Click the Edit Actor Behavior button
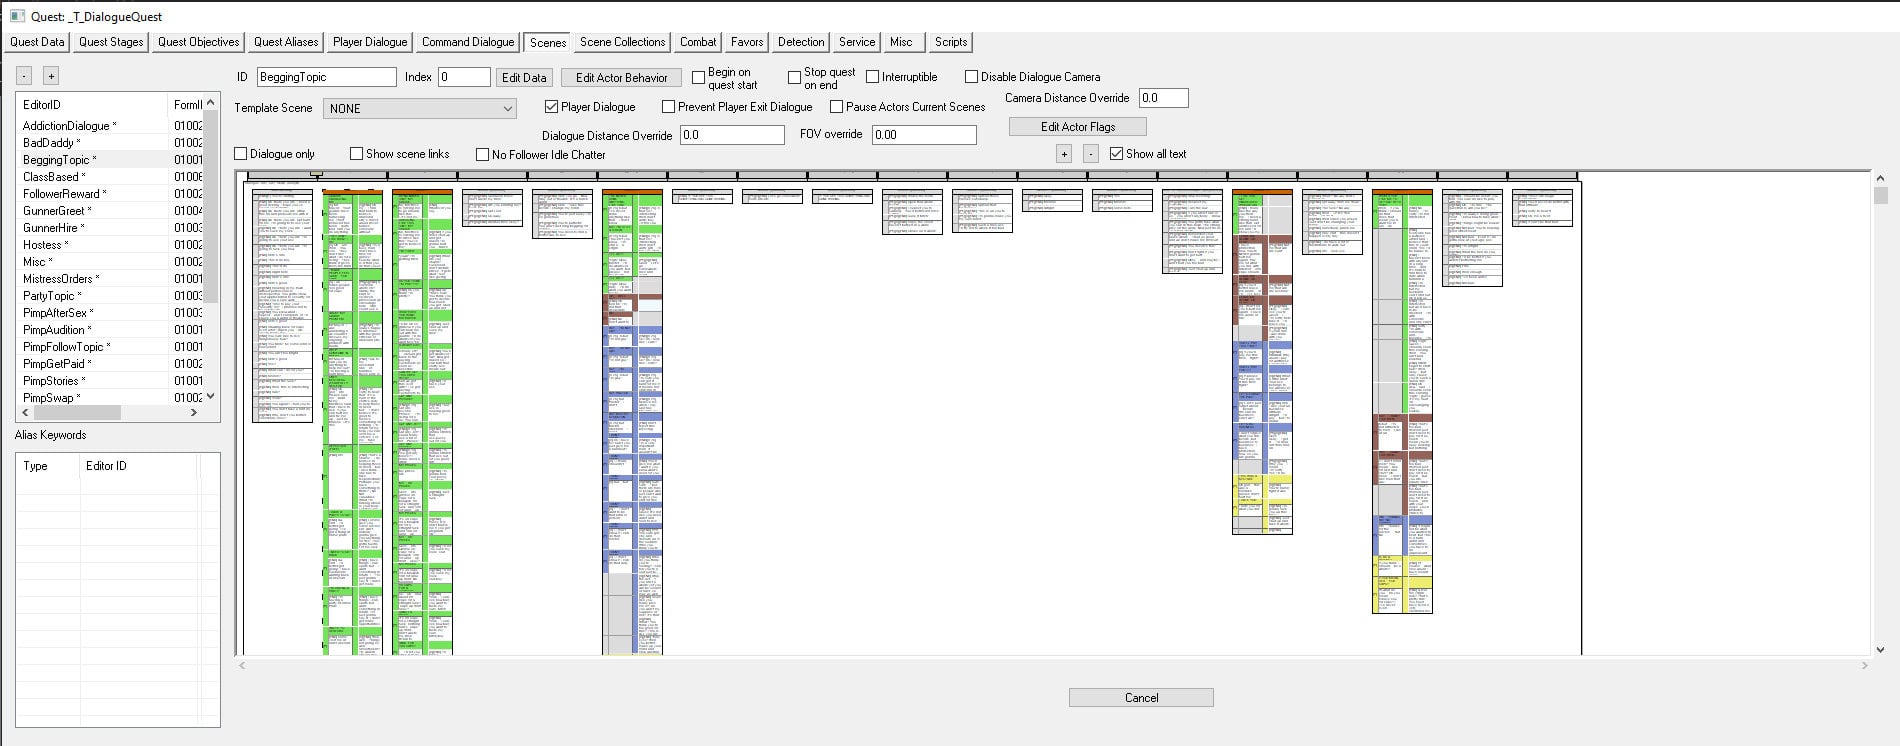Screen dimensions: 1900x746 pos(621,77)
